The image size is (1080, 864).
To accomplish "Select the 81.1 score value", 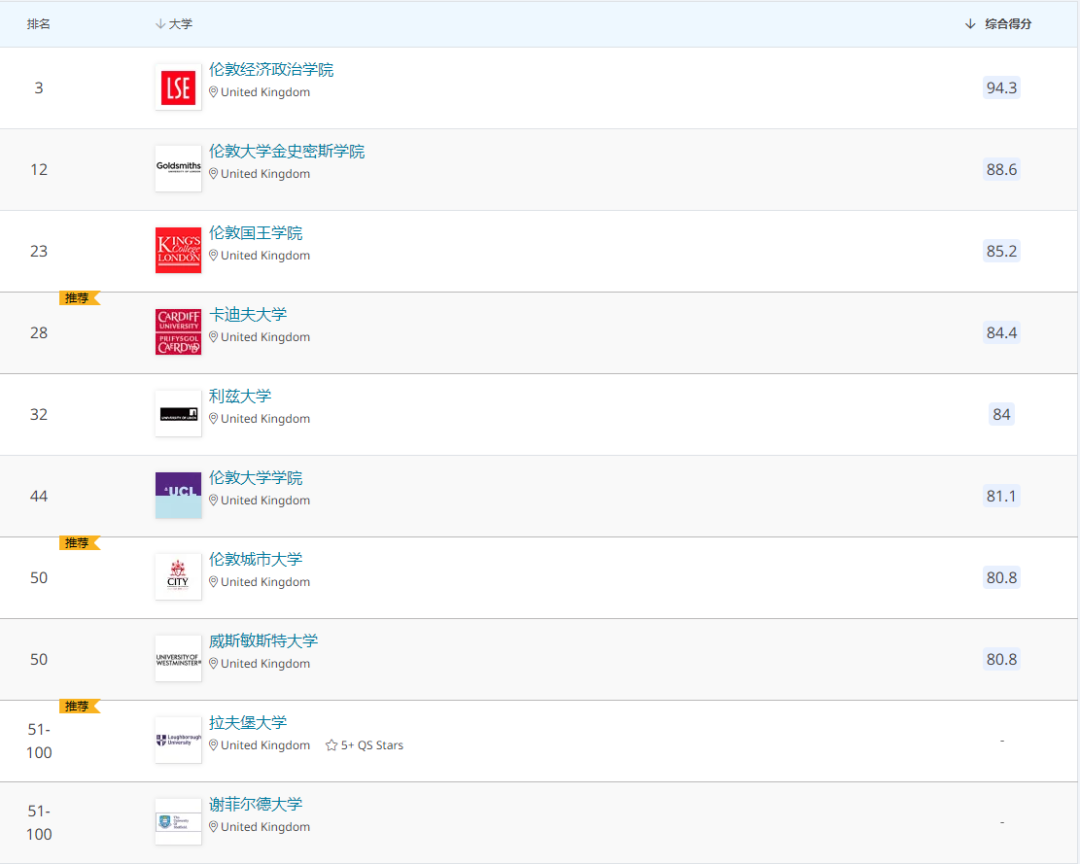I will coord(1001,496).
